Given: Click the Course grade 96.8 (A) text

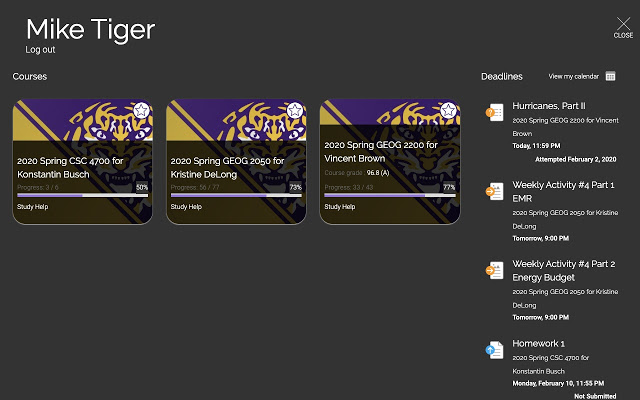Looking at the screenshot, I should pos(357,173).
